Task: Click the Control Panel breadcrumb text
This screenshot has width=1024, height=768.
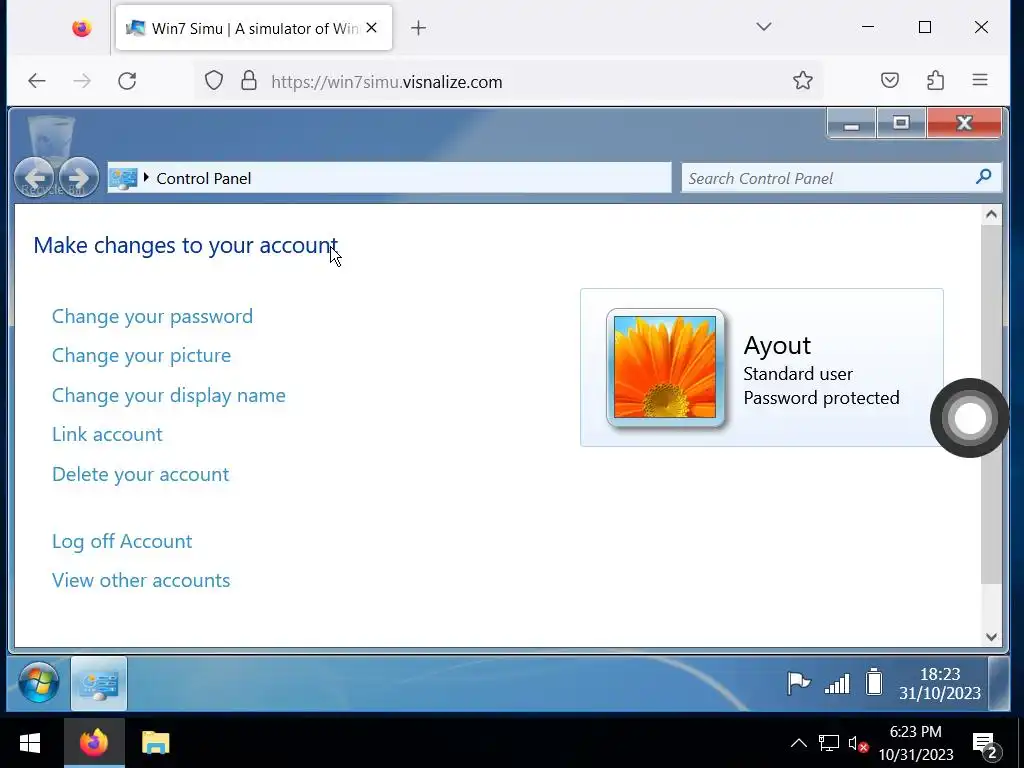Action: 204,178
